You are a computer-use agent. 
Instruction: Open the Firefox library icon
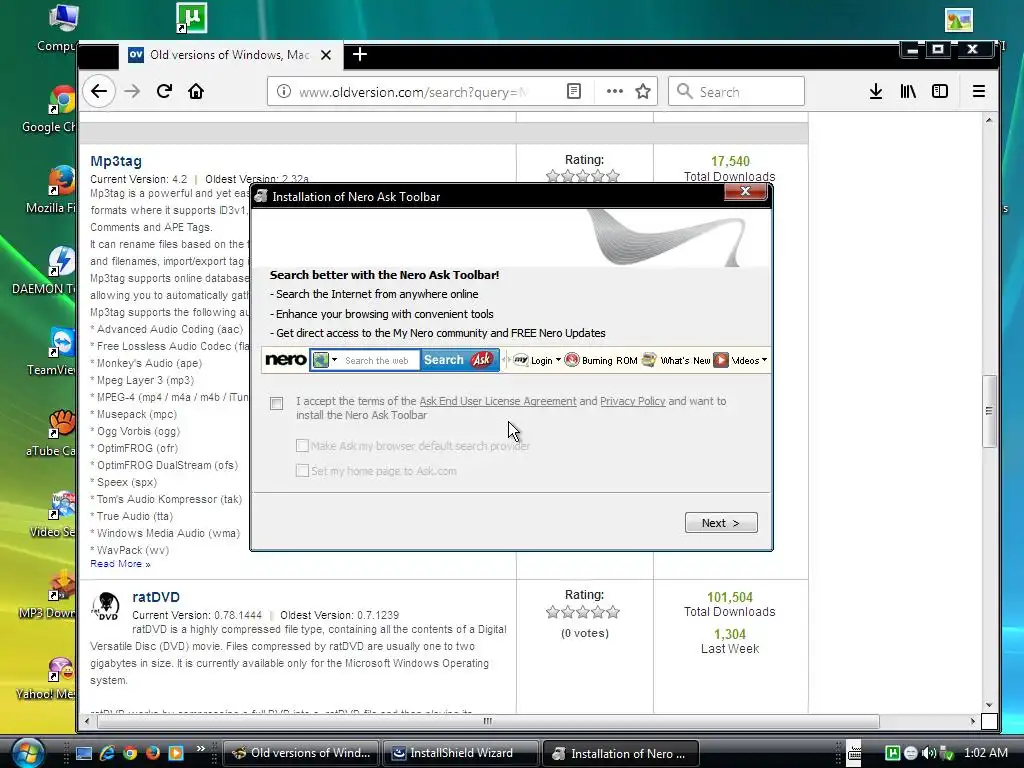tap(908, 91)
